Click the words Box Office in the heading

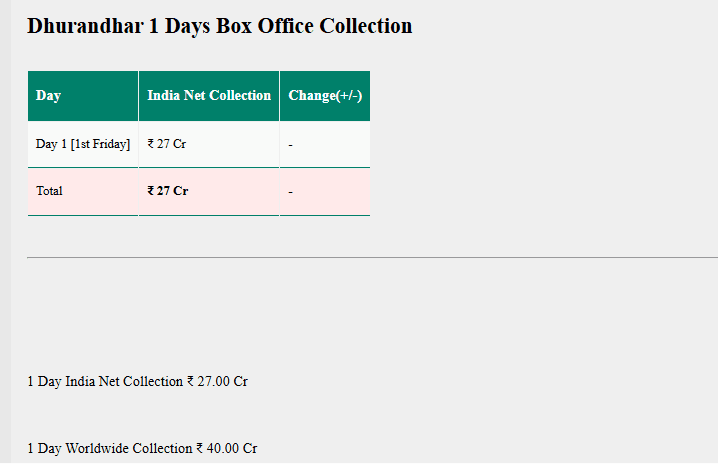click(272, 26)
